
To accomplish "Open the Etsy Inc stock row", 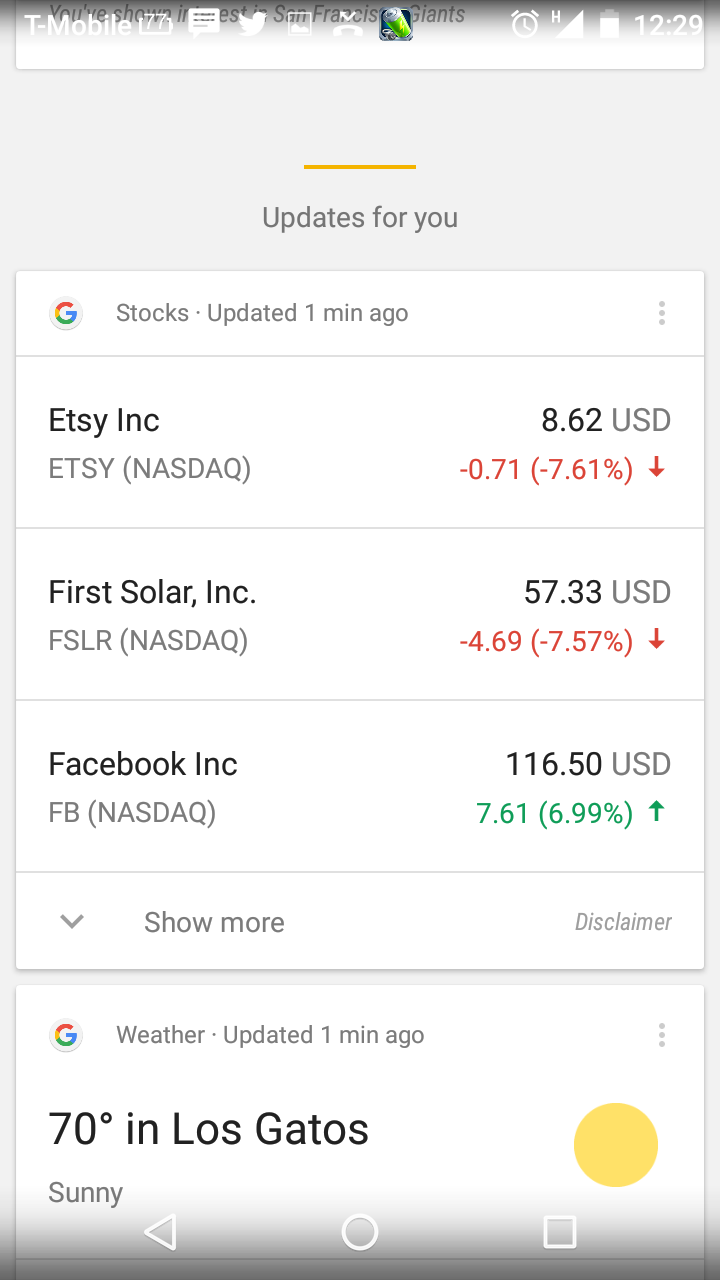I will point(360,442).
